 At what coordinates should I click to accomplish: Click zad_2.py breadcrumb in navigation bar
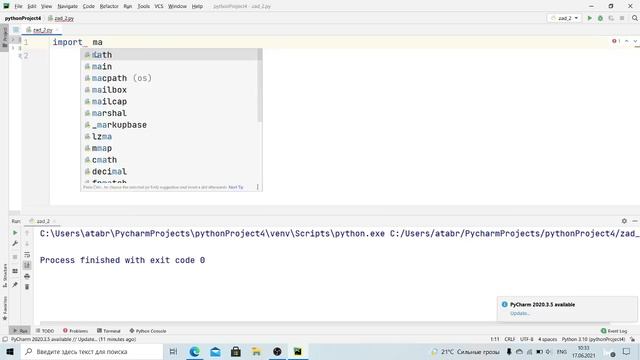[61, 18]
